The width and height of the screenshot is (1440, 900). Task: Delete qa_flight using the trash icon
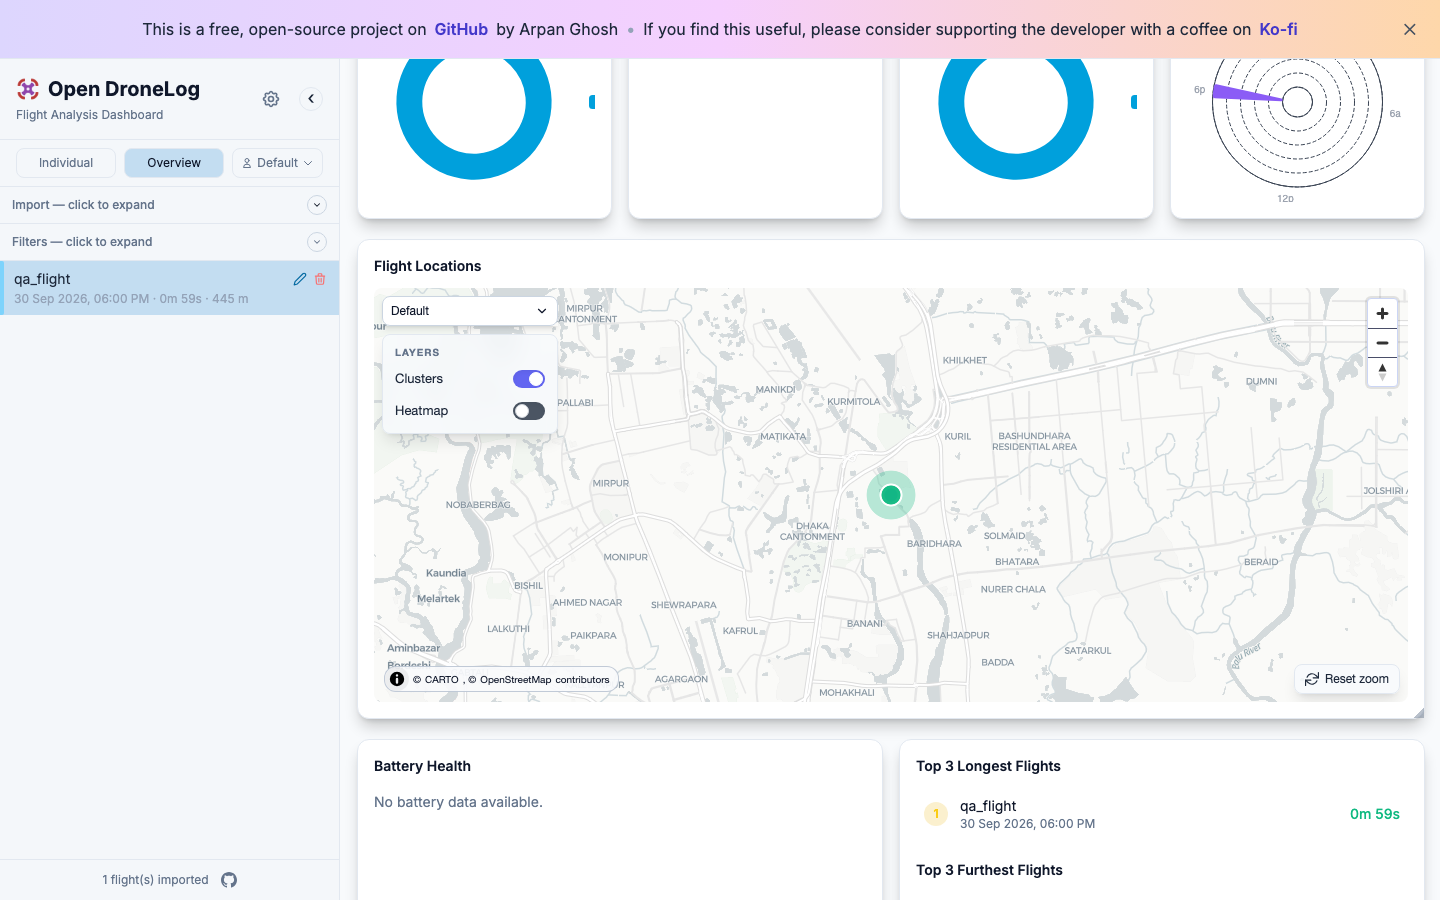[x=320, y=279]
